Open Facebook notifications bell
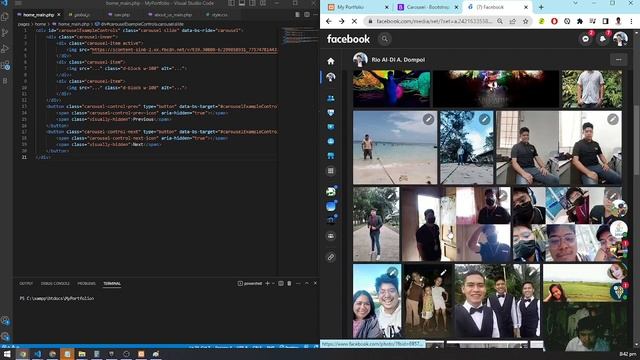This screenshot has height=360, width=640. (603, 39)
